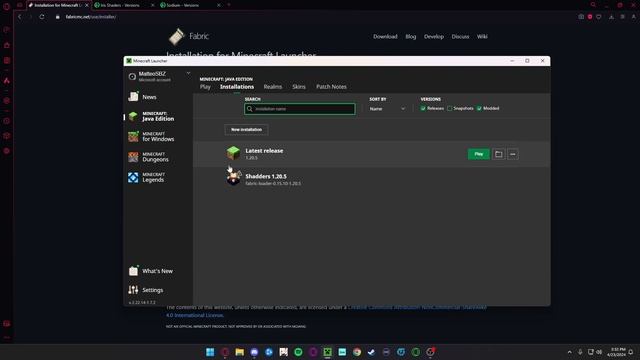This screenshot has height=360, width=640.
Task: Click the browser address bar URL
Action: [x=91, y=17]
